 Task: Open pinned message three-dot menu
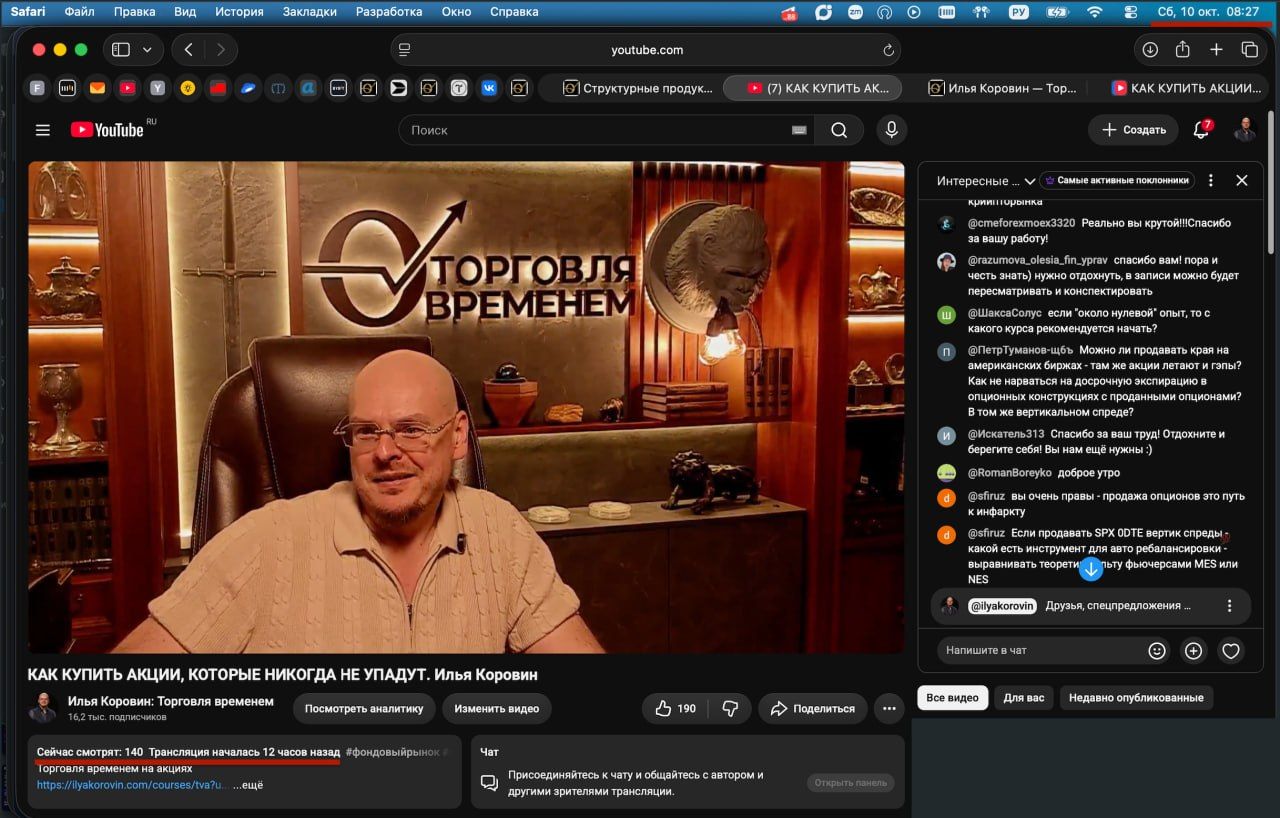click(1229, 606)
